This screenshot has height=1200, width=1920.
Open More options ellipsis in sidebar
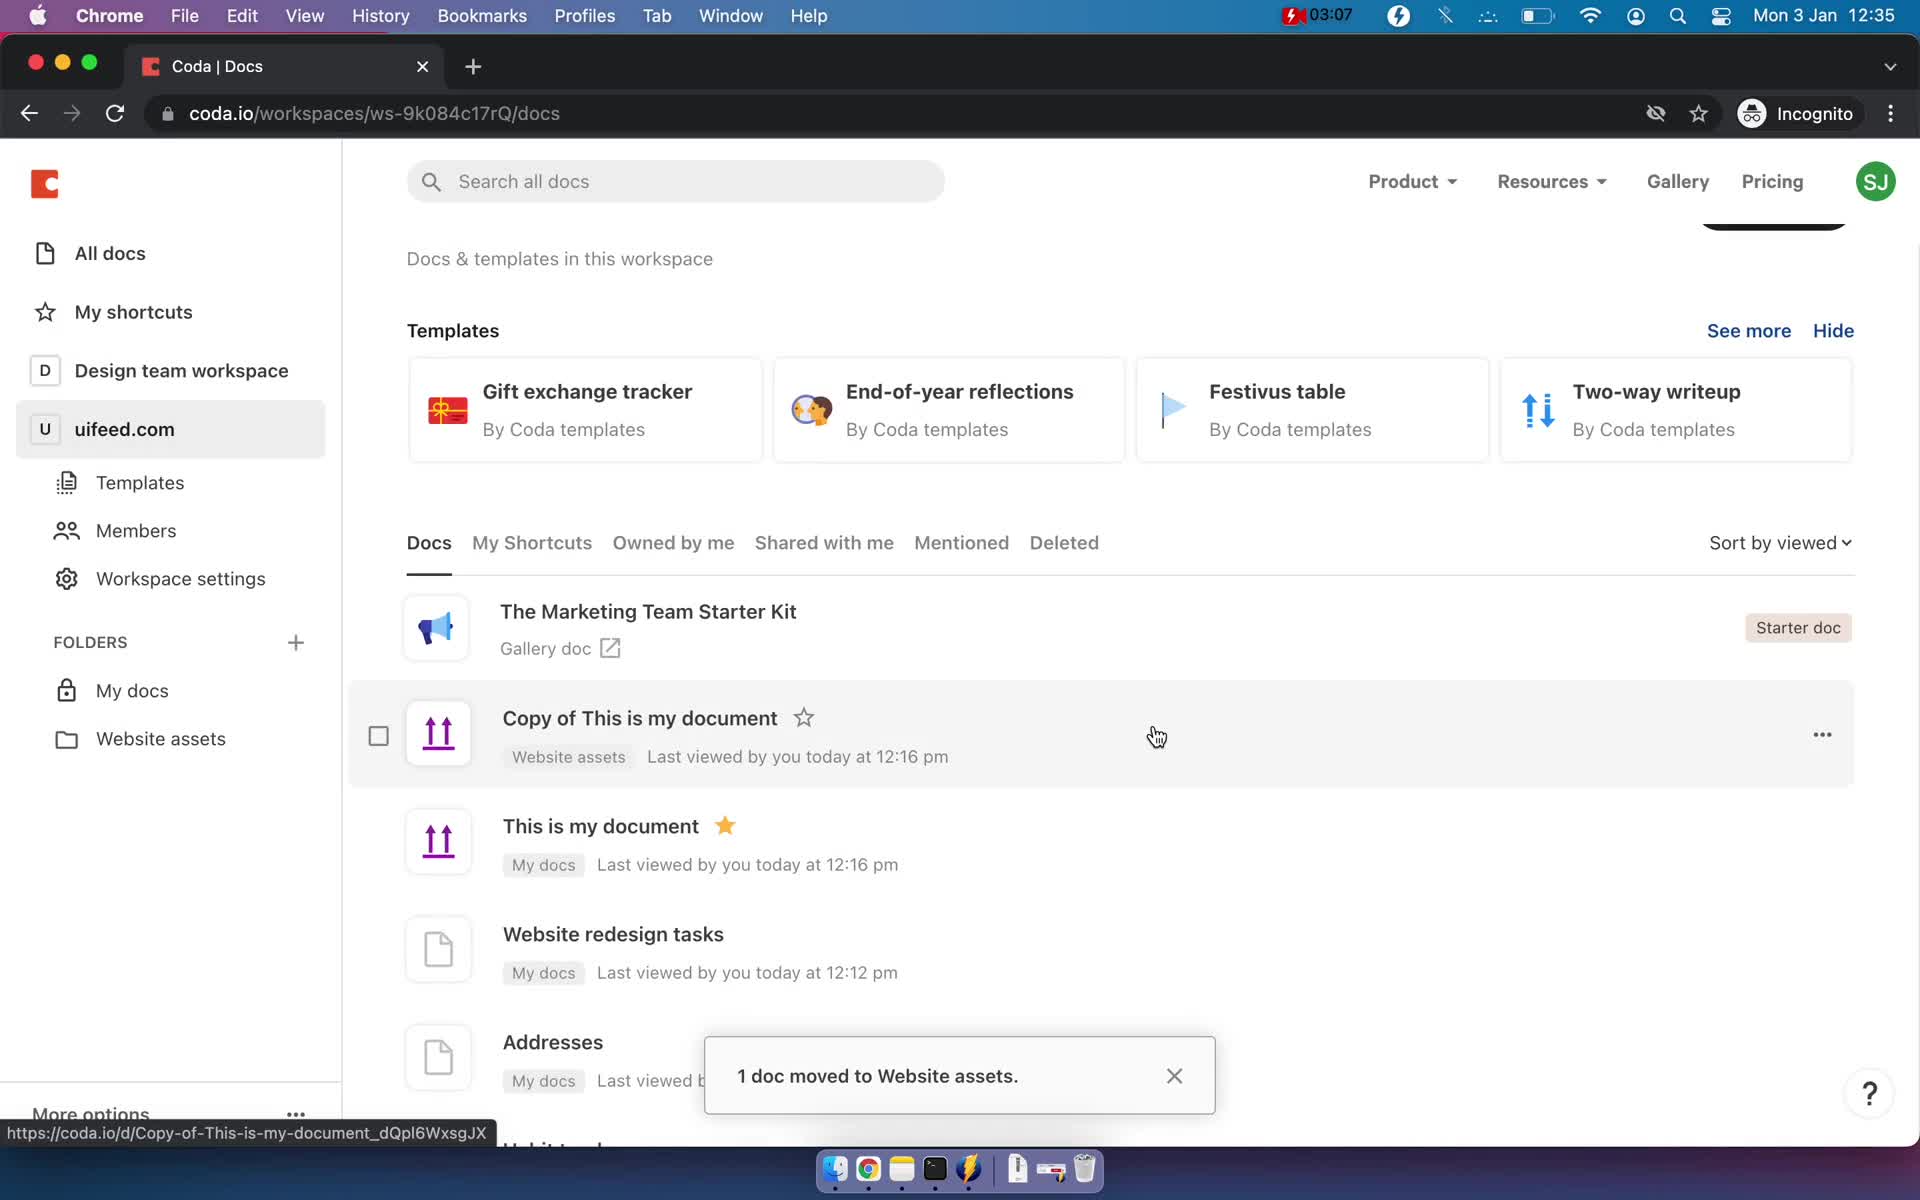click(296, 1113)
